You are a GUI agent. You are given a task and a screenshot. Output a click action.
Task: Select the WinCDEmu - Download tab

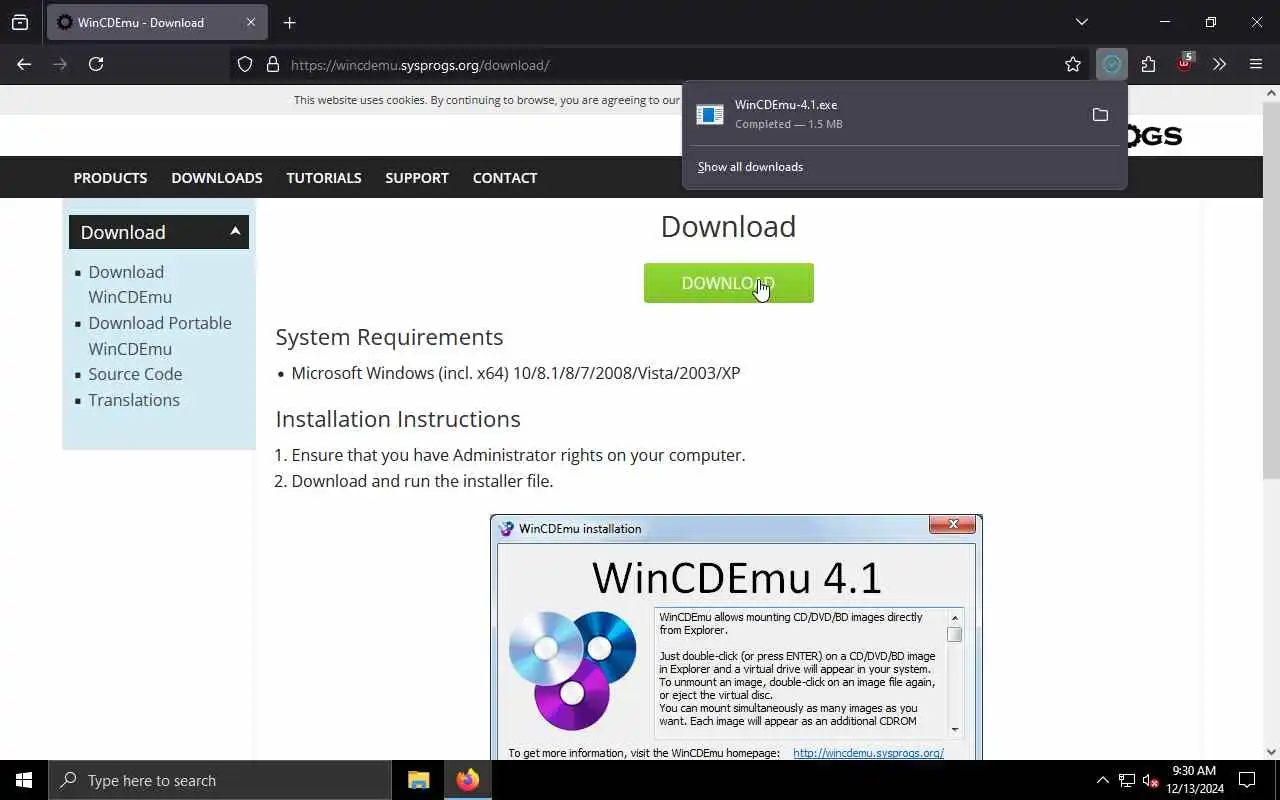[x=155, y=22]
